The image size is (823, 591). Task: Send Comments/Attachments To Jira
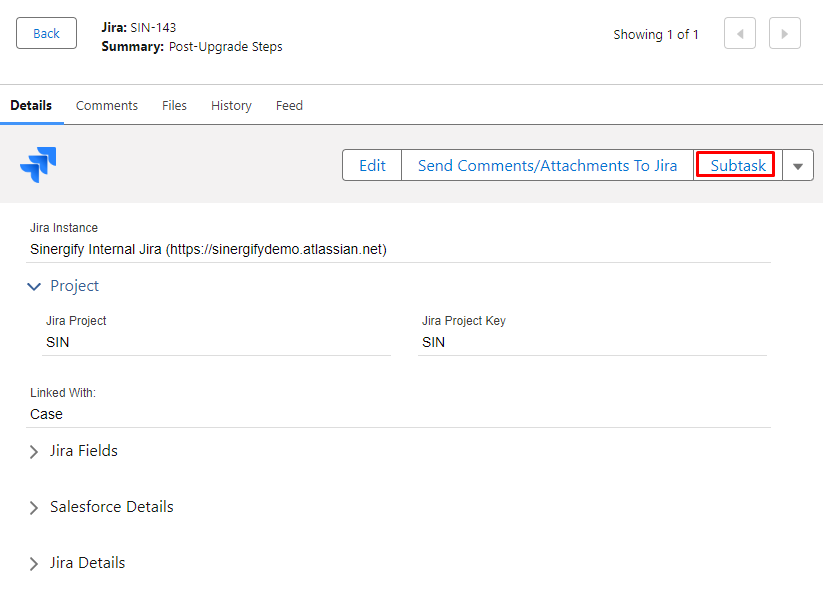point(547,165)
